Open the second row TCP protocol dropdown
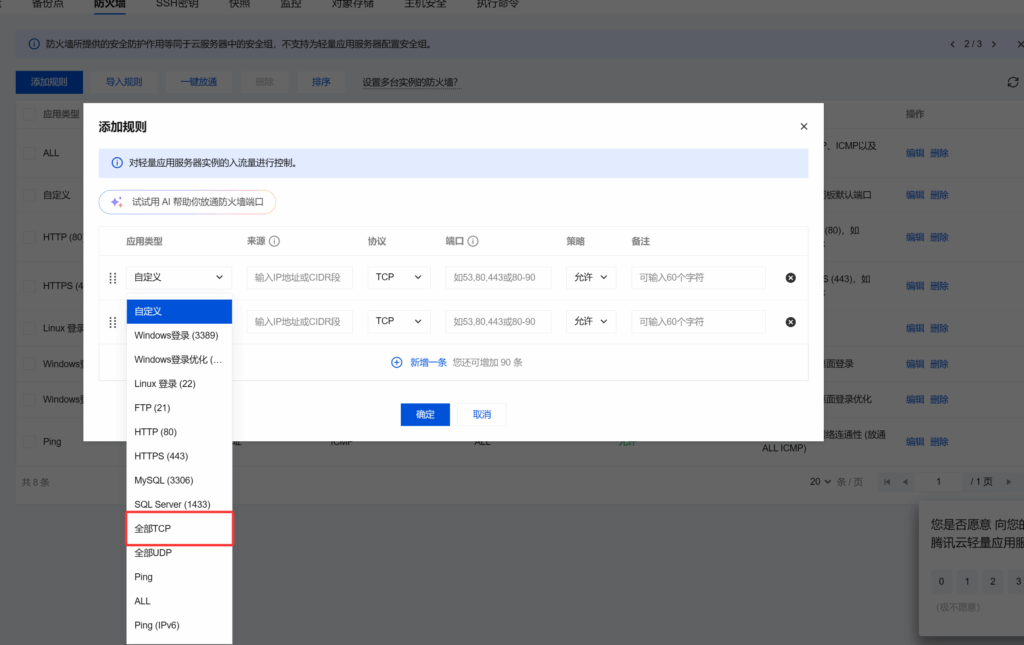 (x=398, y=321)
